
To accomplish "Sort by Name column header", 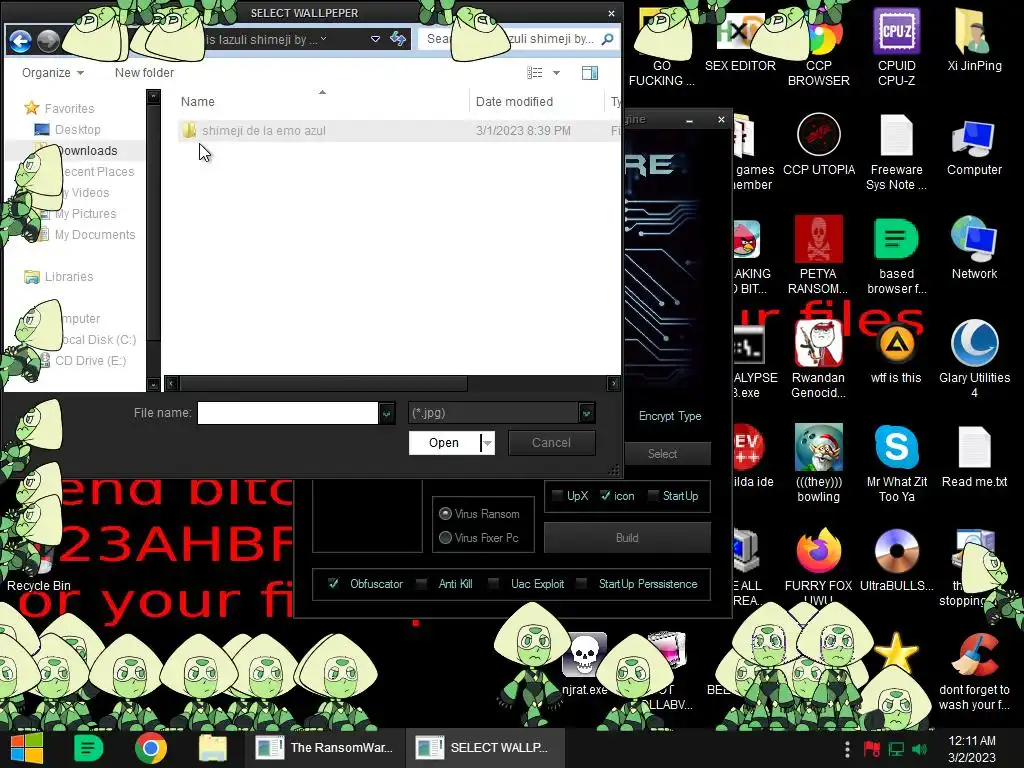I will coord(197,101).
